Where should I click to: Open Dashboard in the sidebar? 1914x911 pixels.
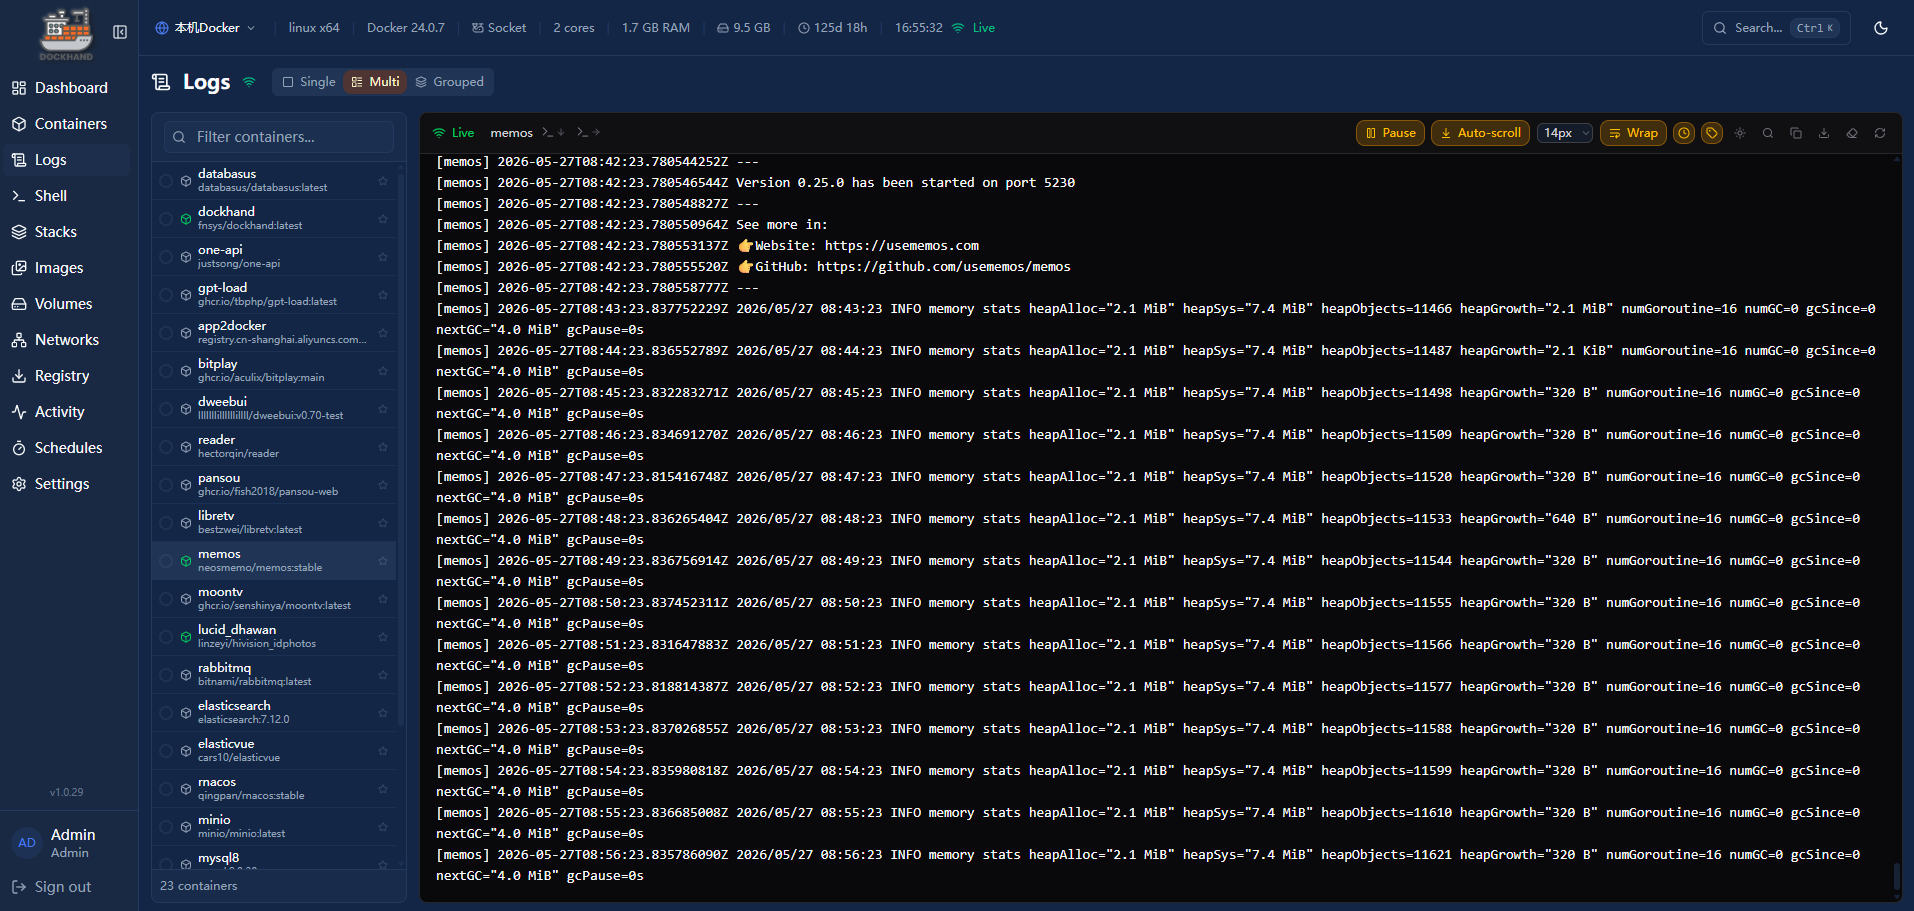click(66, 88)
